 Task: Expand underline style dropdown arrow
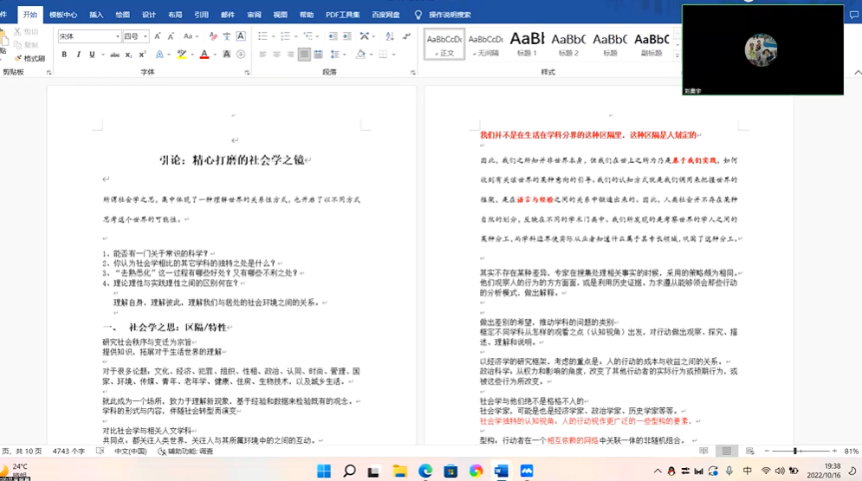point(103,54)
